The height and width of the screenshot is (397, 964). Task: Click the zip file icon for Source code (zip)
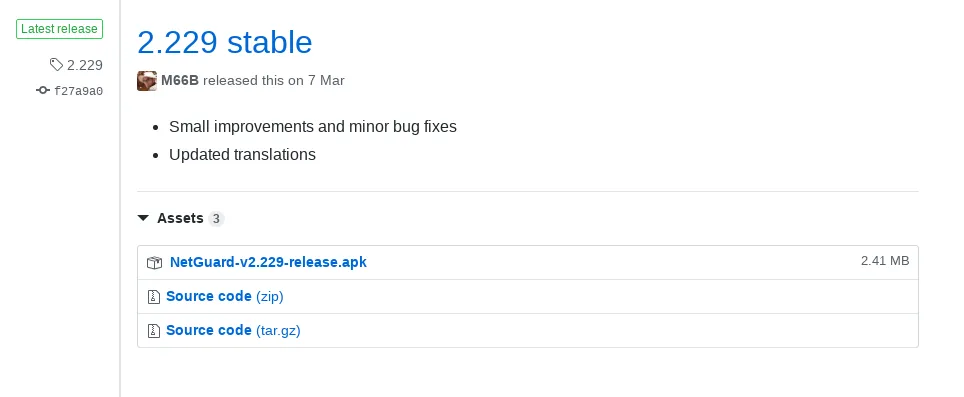[x=154, y=297]
